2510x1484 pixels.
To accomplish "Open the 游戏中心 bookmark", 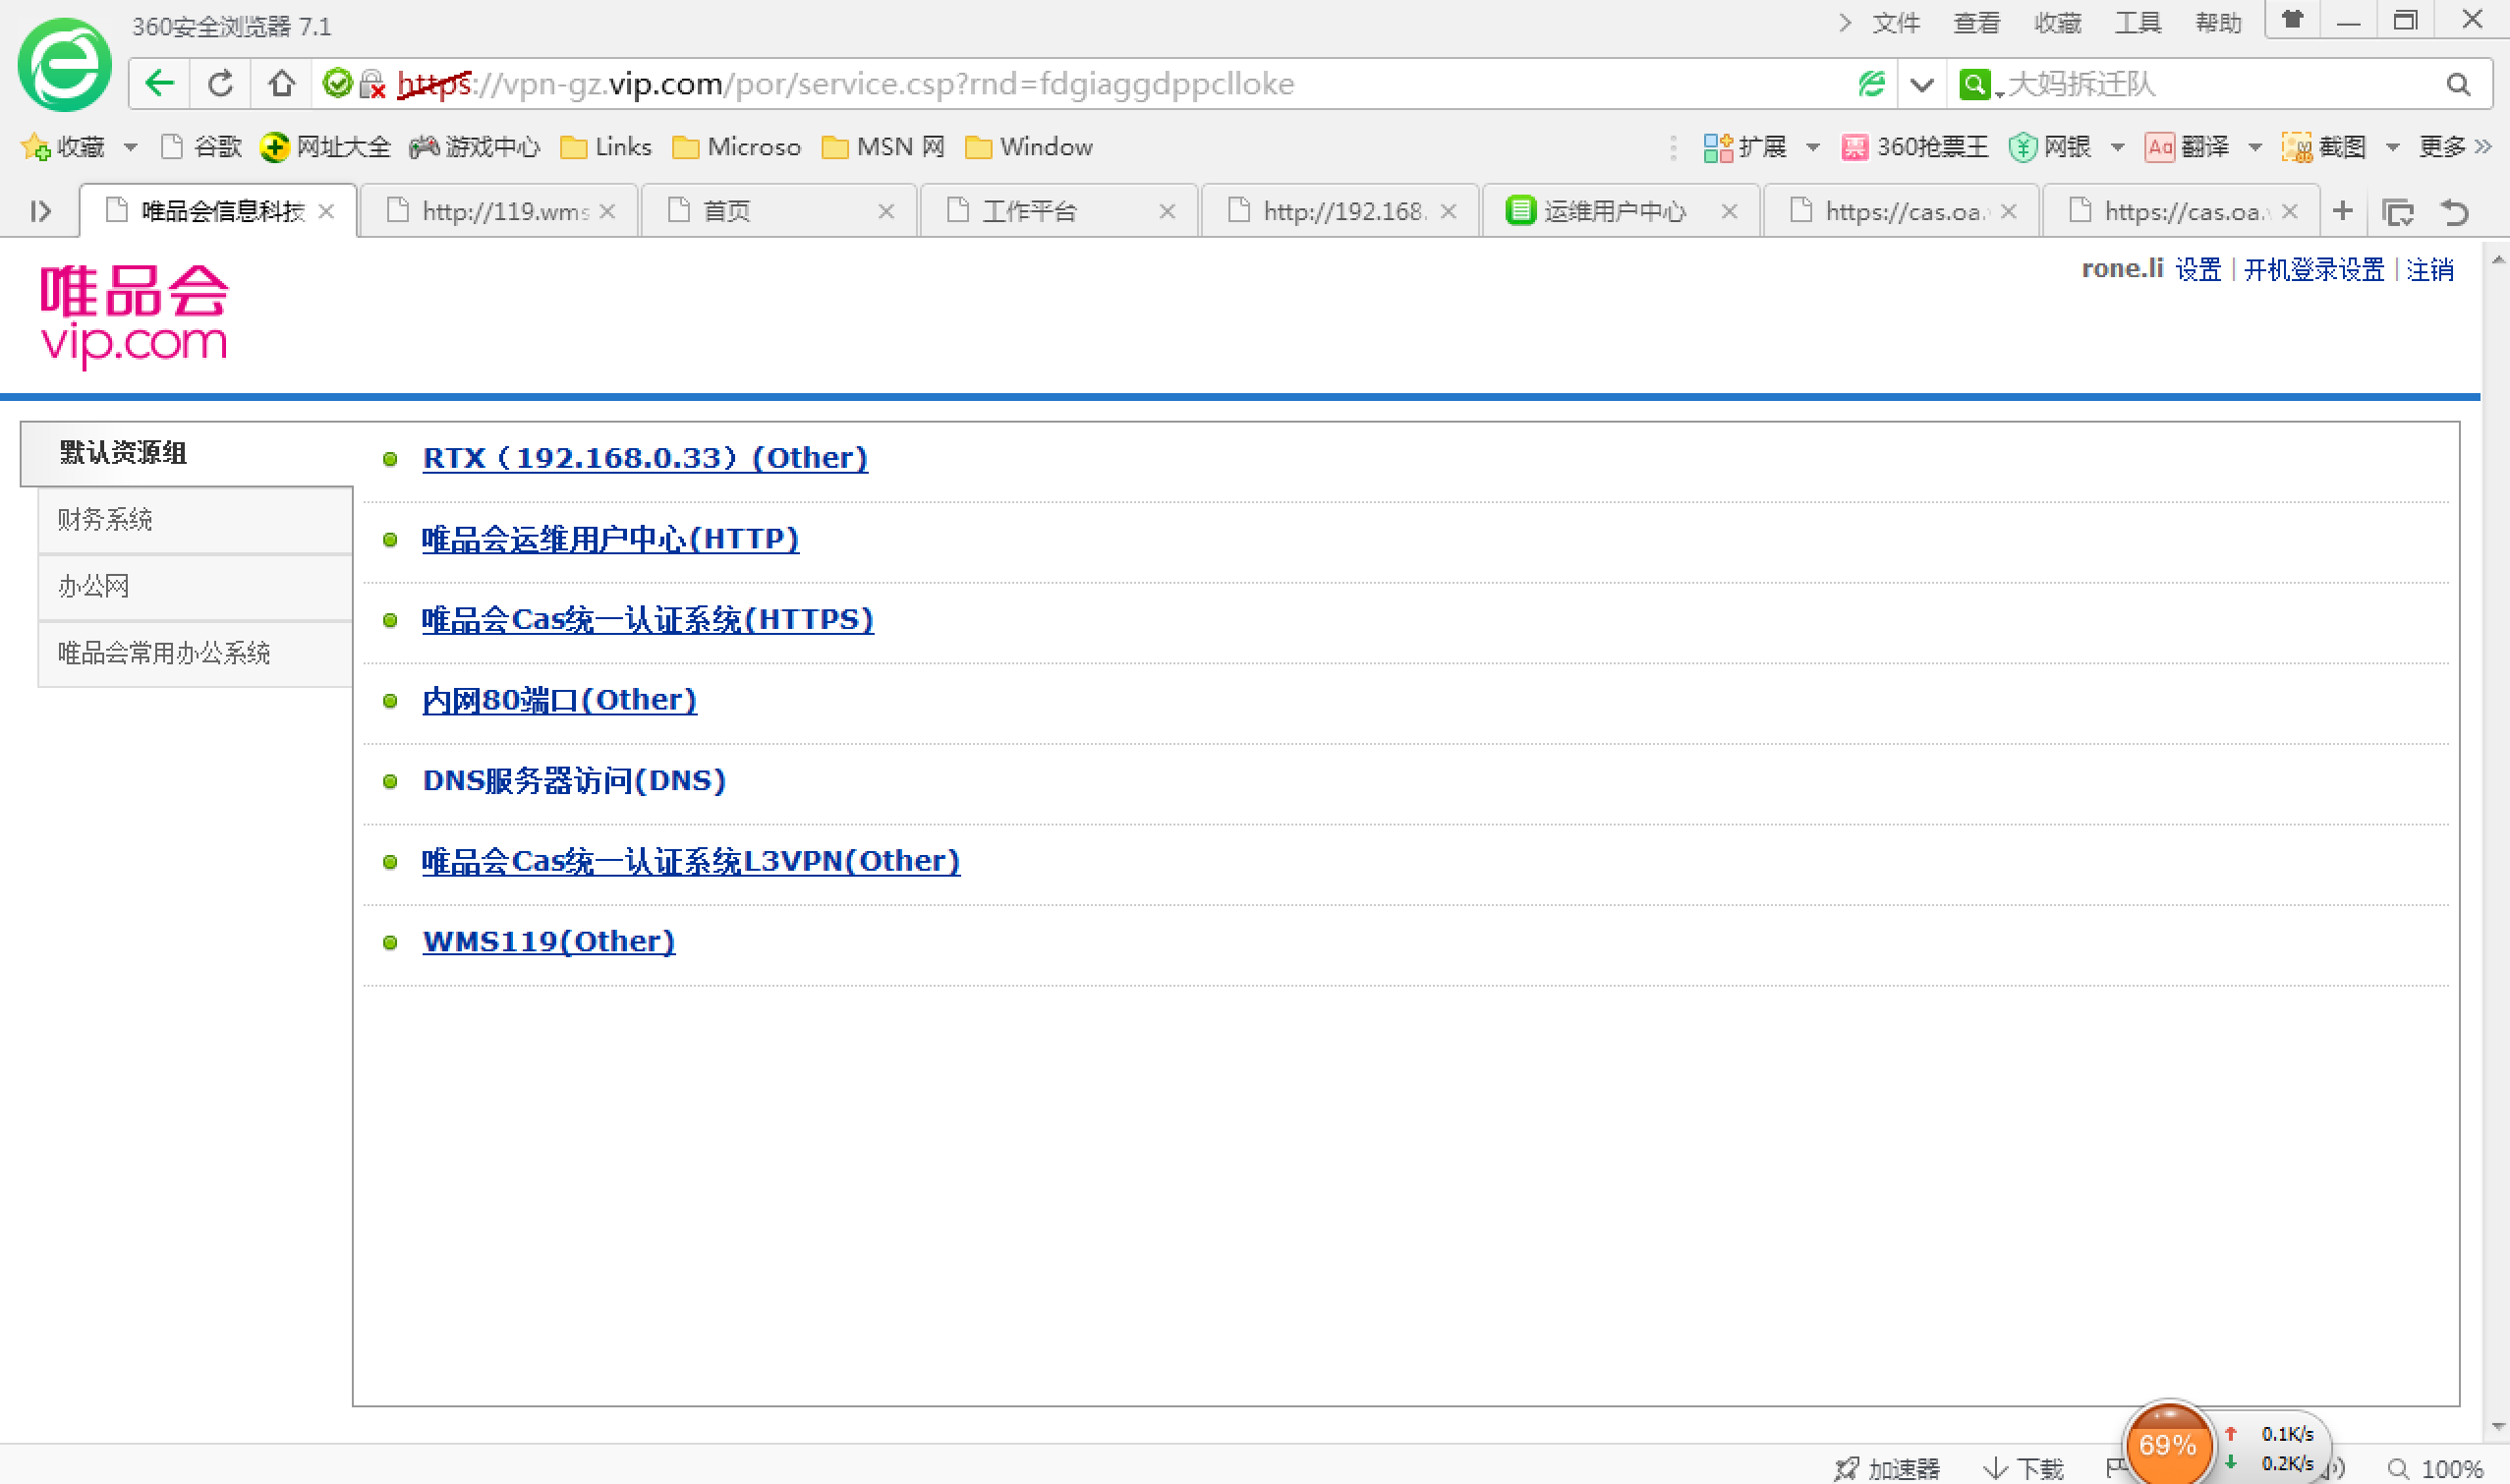I will click(475, 147).
